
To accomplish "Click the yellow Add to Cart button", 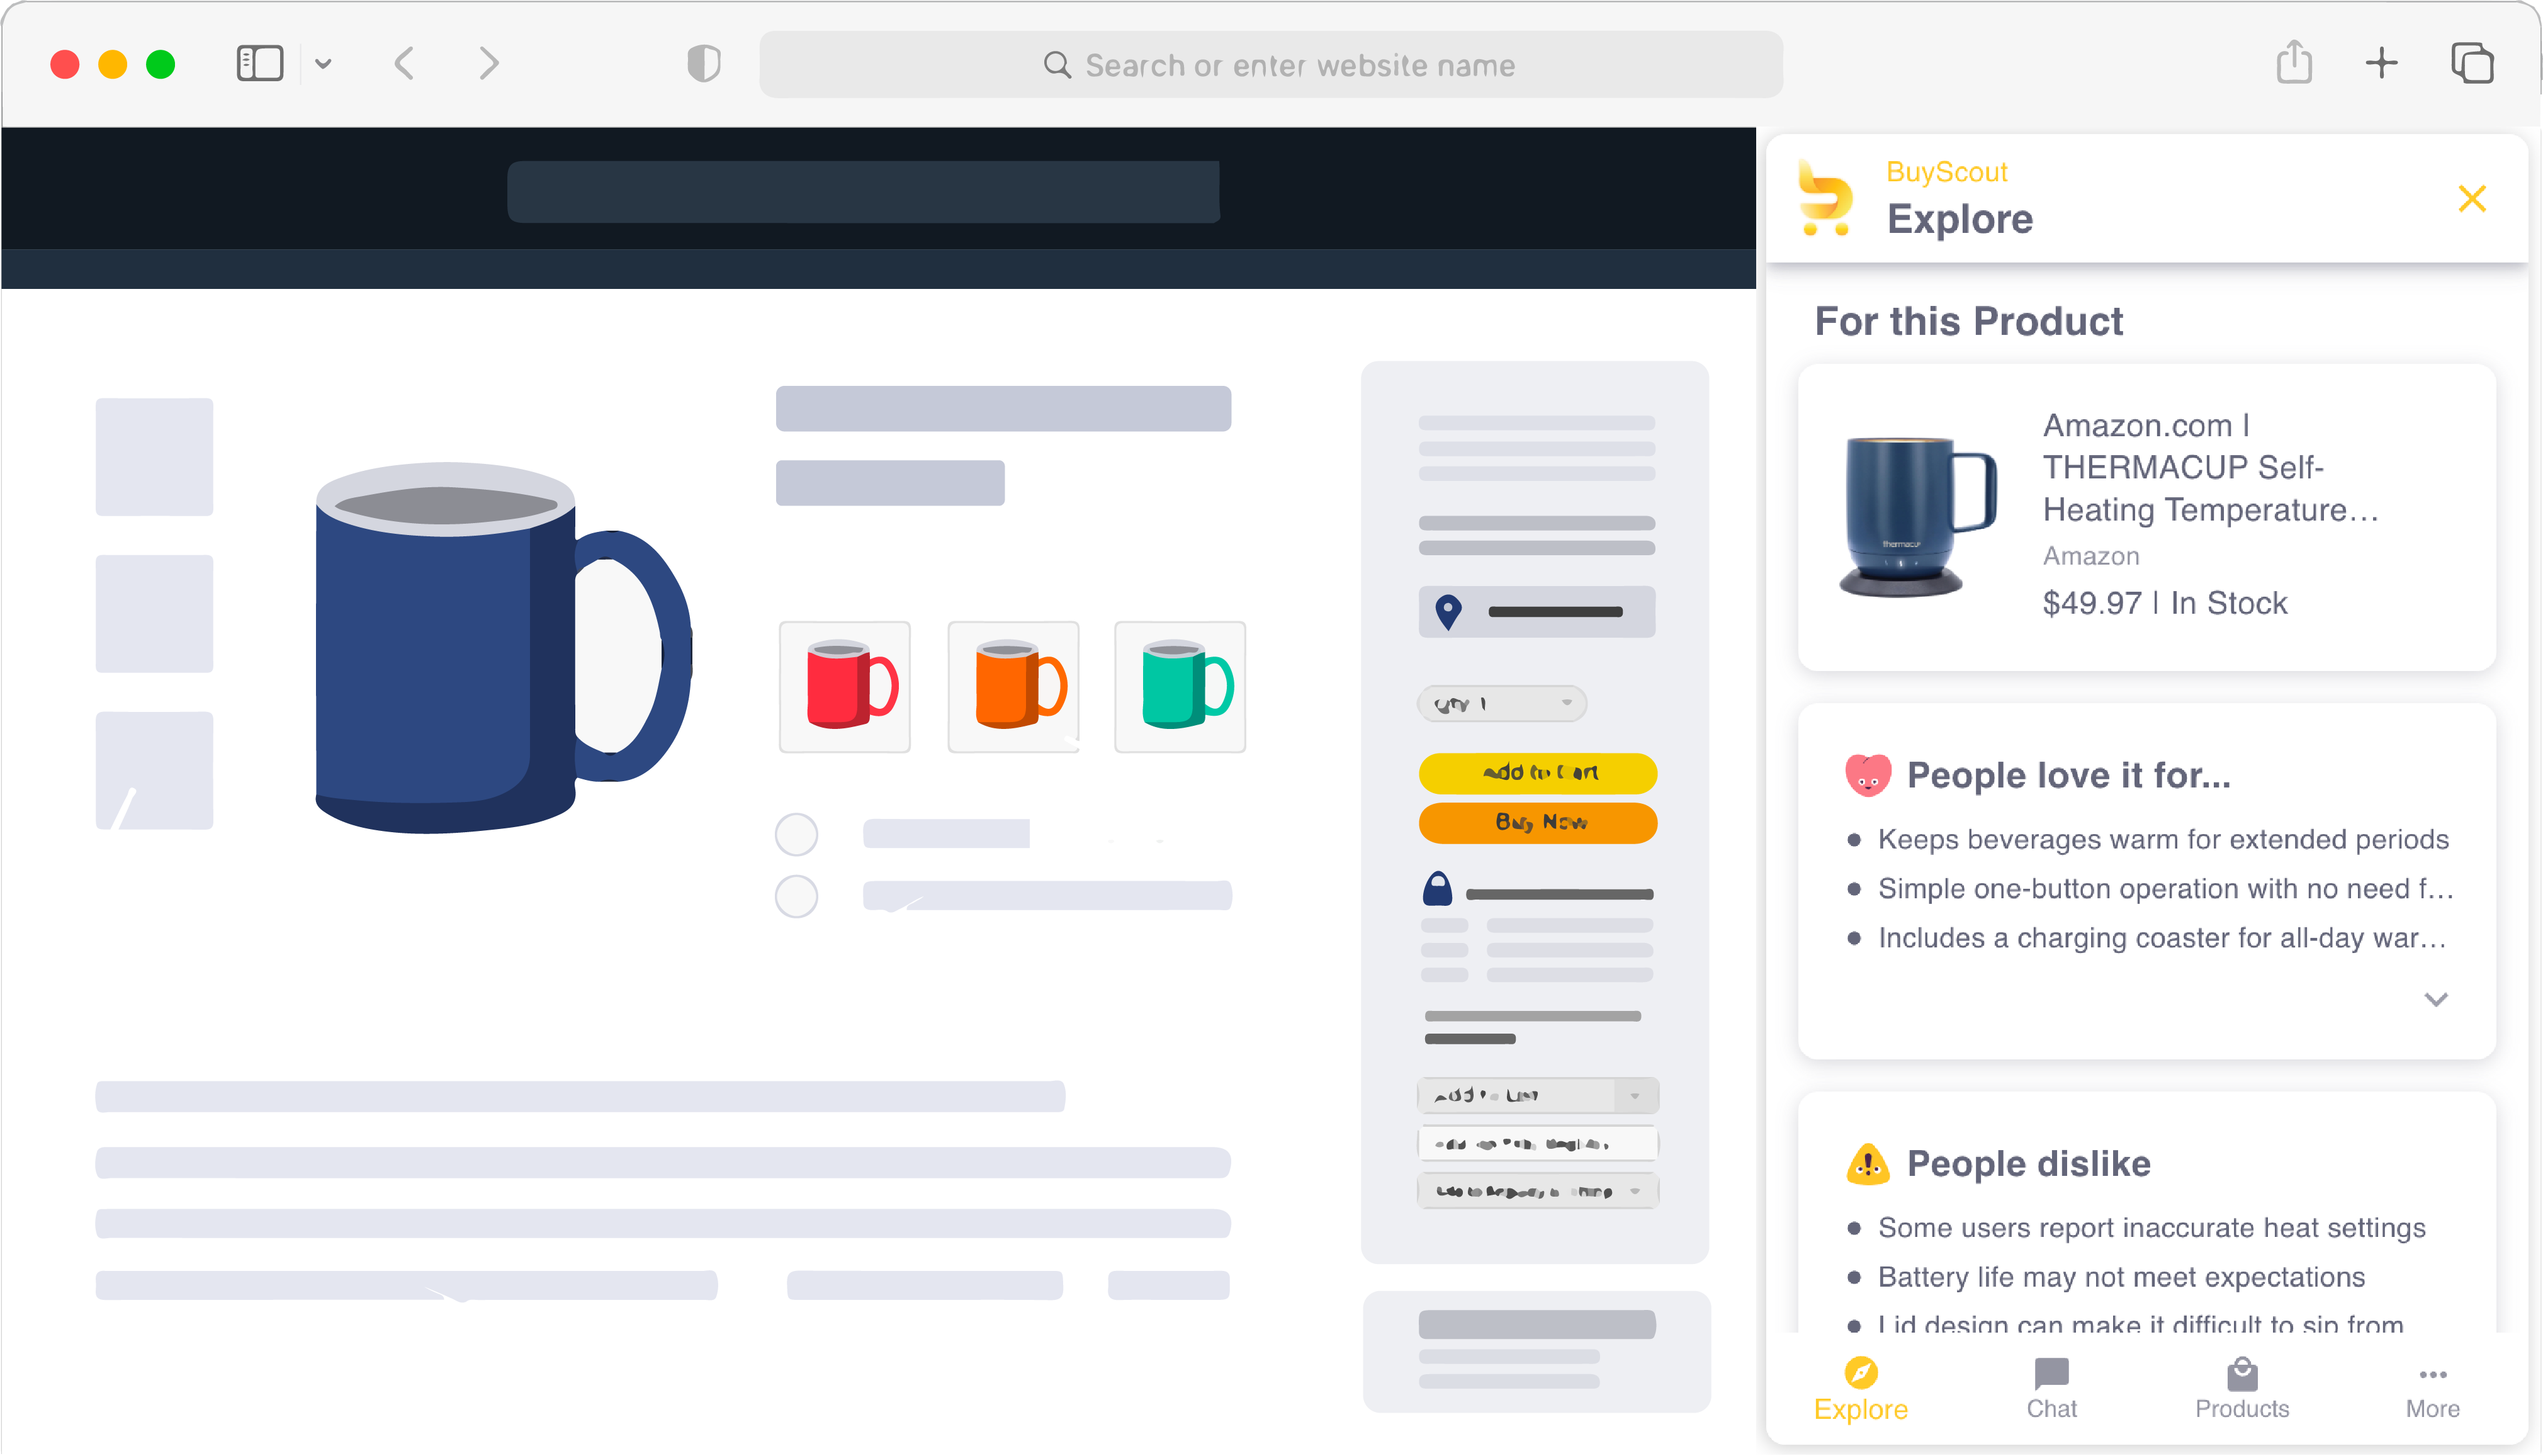I will (x=1538, y=772).
